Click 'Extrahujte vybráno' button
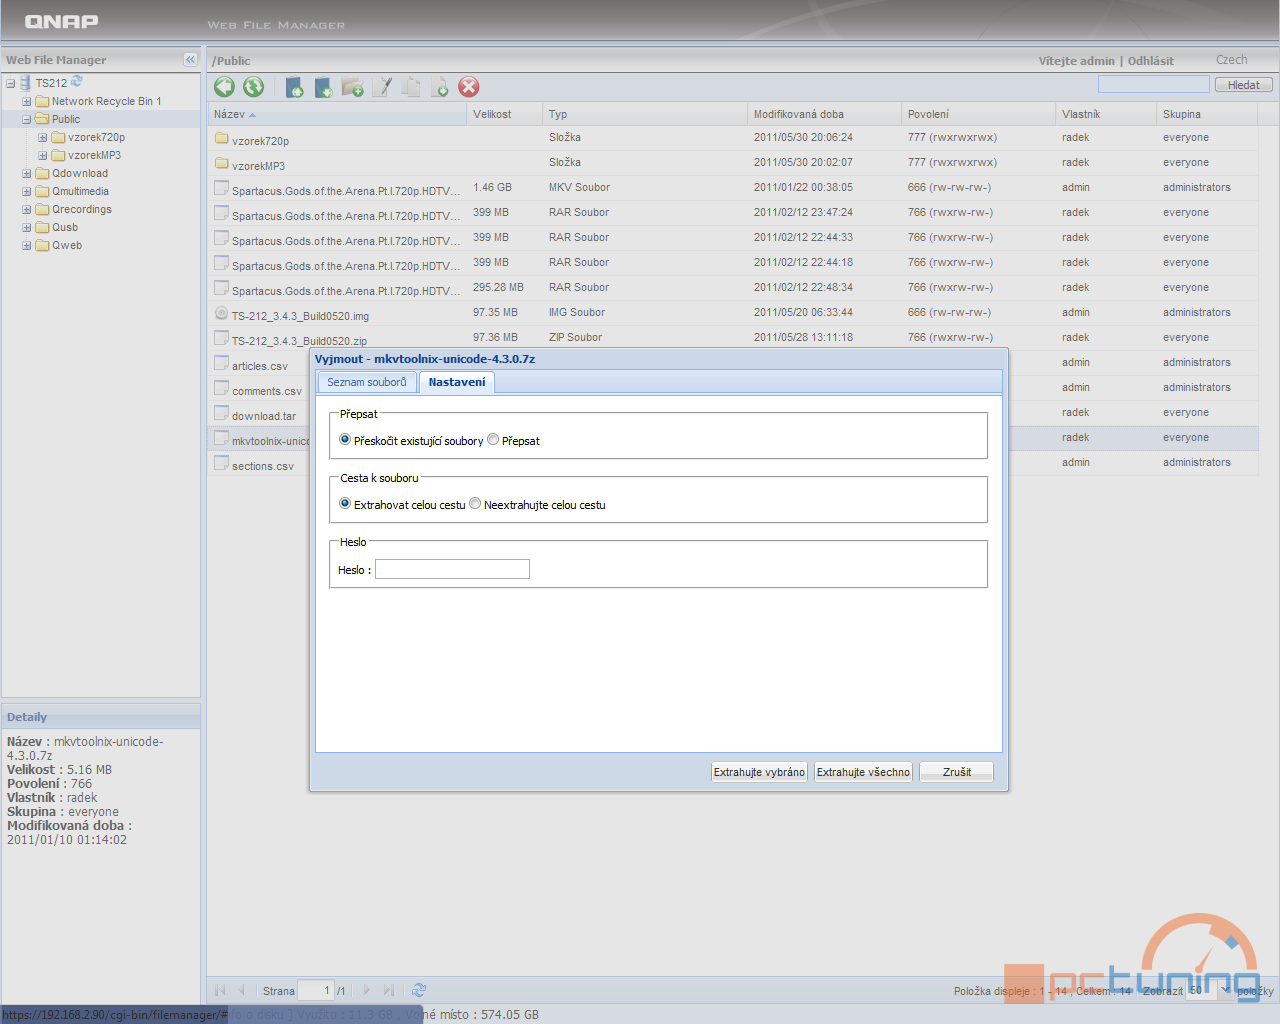The image size is (1280, 1024). [x=759, y=772]
